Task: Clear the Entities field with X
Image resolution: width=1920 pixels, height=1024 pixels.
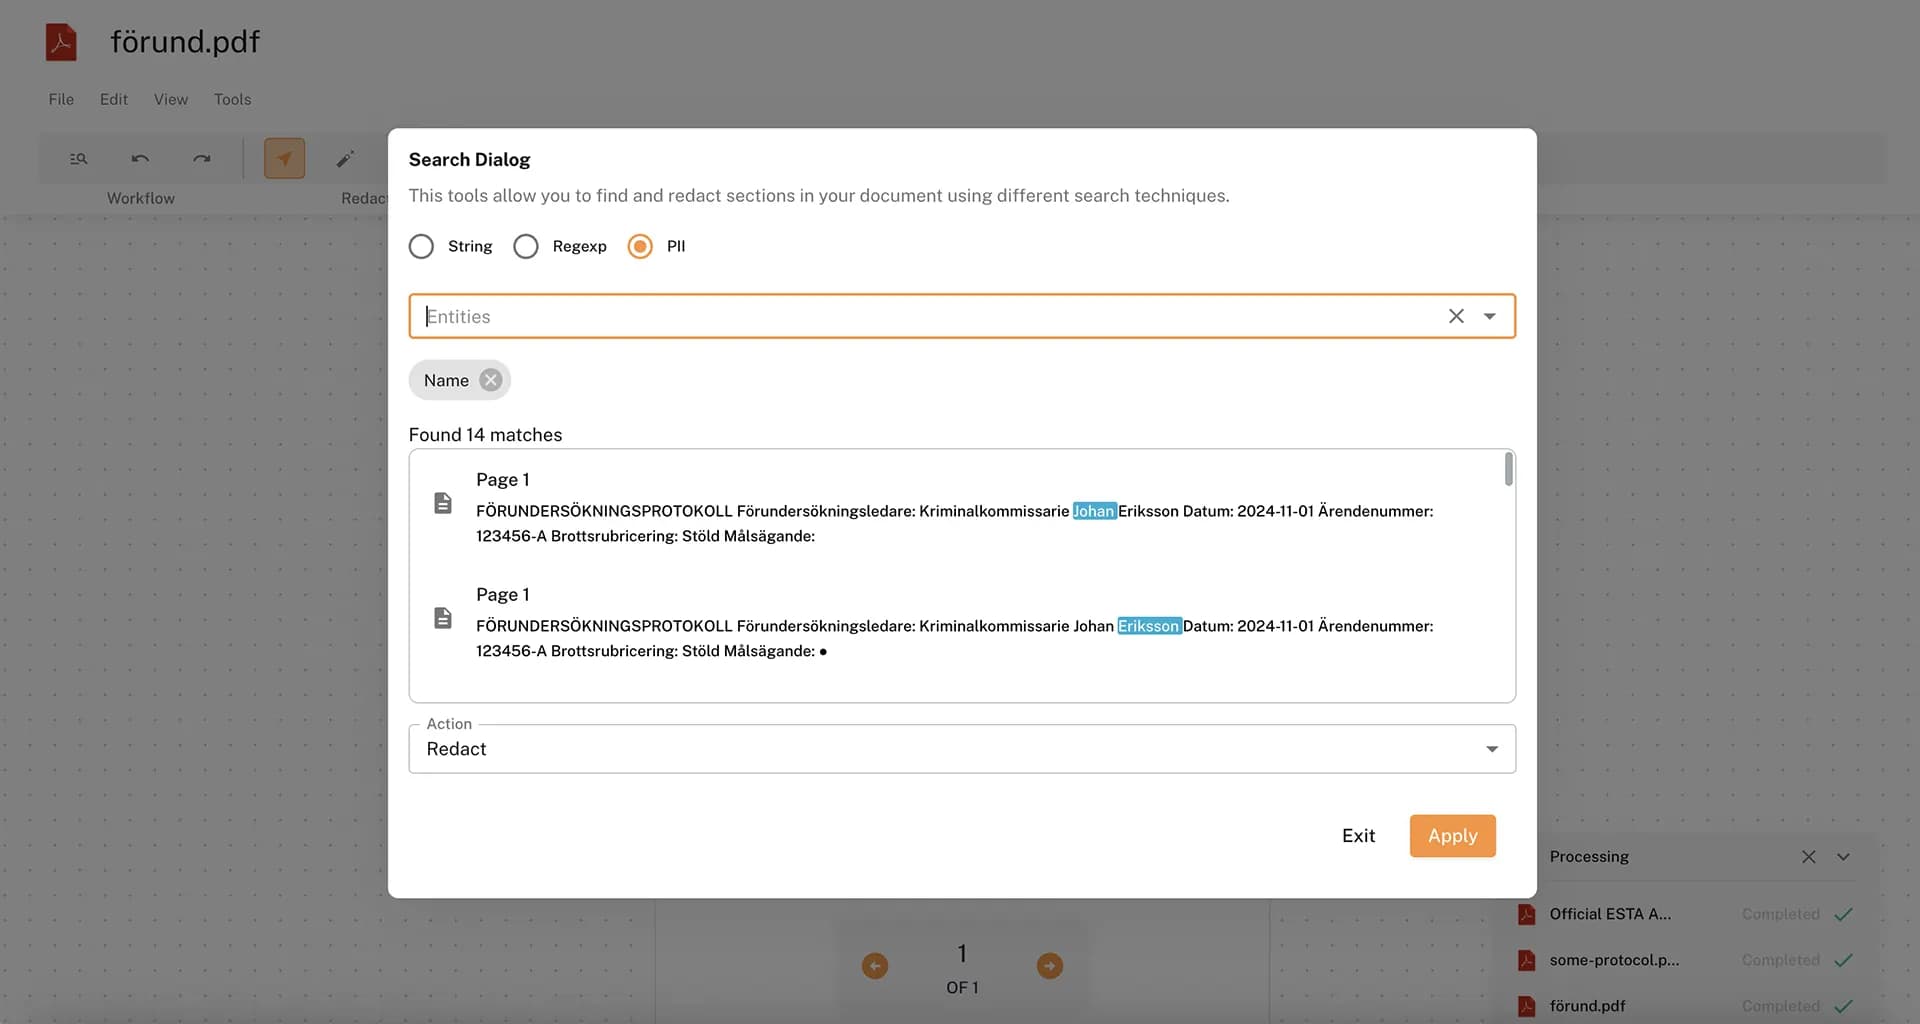Action: coord(1456,316)
